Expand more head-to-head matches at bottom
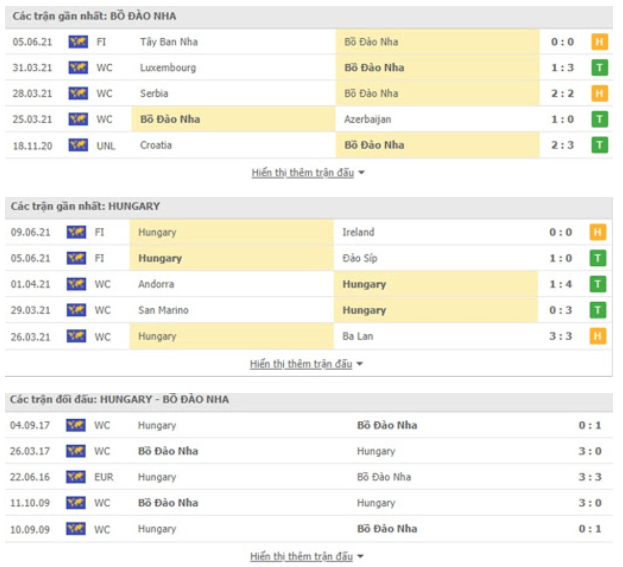Viewport: 623px width, 567px height. pos(307,556)
